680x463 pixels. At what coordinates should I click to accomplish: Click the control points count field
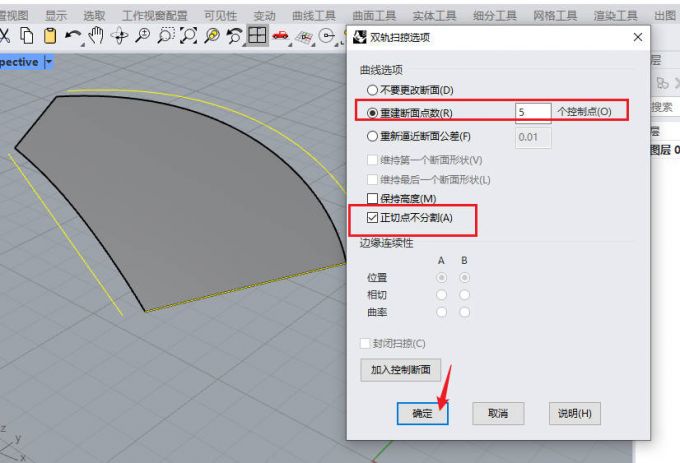[x=533, y=112]
